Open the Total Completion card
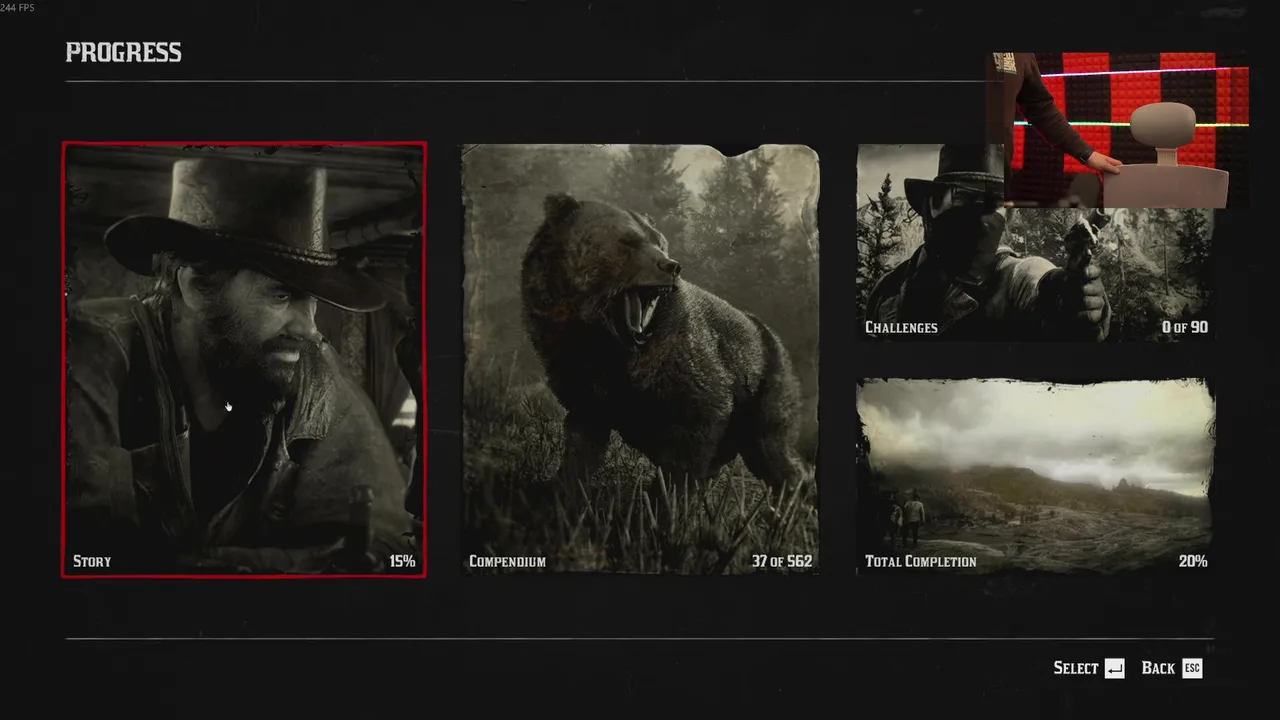This screenshot has height=720, width=1280. point(1035,476)
